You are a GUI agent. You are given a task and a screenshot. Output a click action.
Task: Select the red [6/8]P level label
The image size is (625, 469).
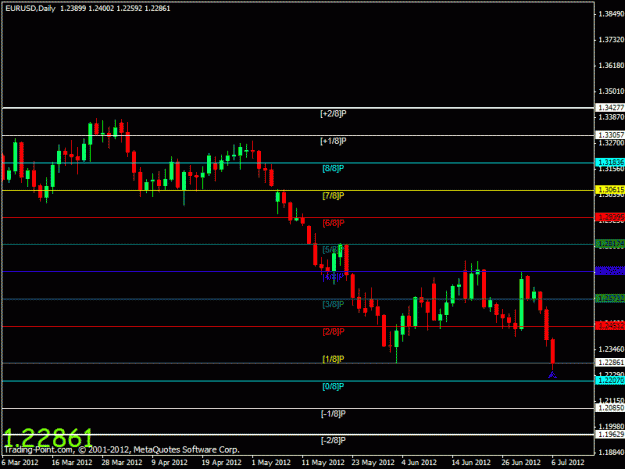coord(333,223)
